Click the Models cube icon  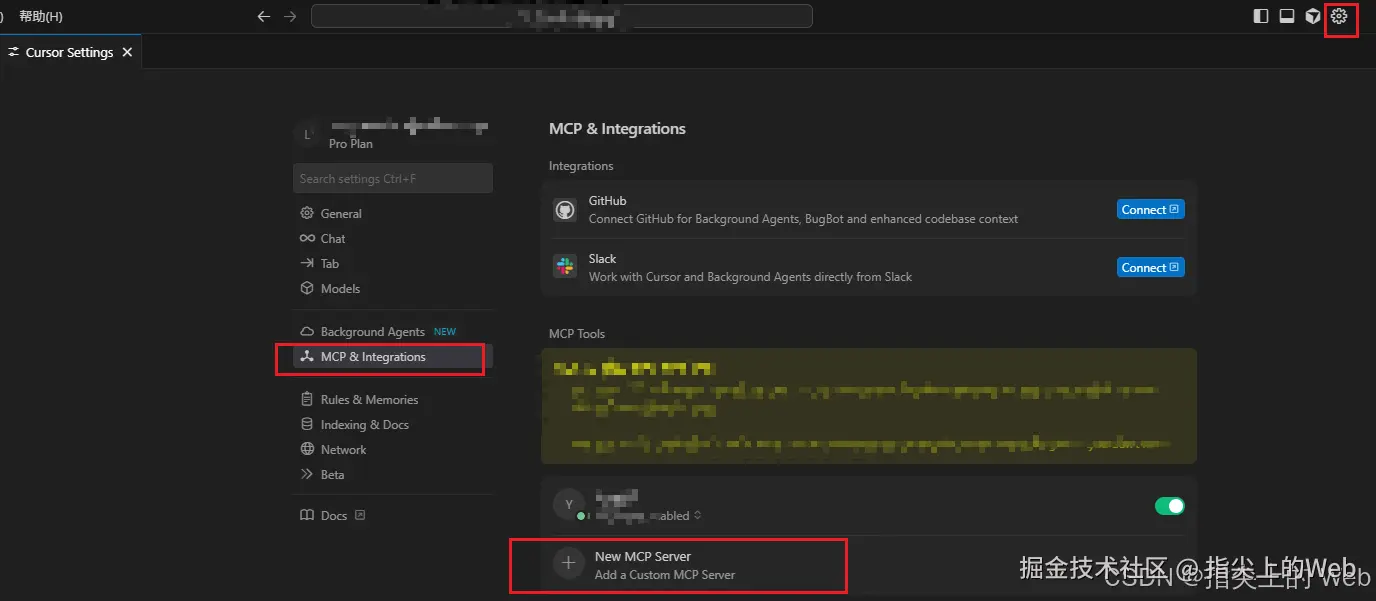pos(307,288)
